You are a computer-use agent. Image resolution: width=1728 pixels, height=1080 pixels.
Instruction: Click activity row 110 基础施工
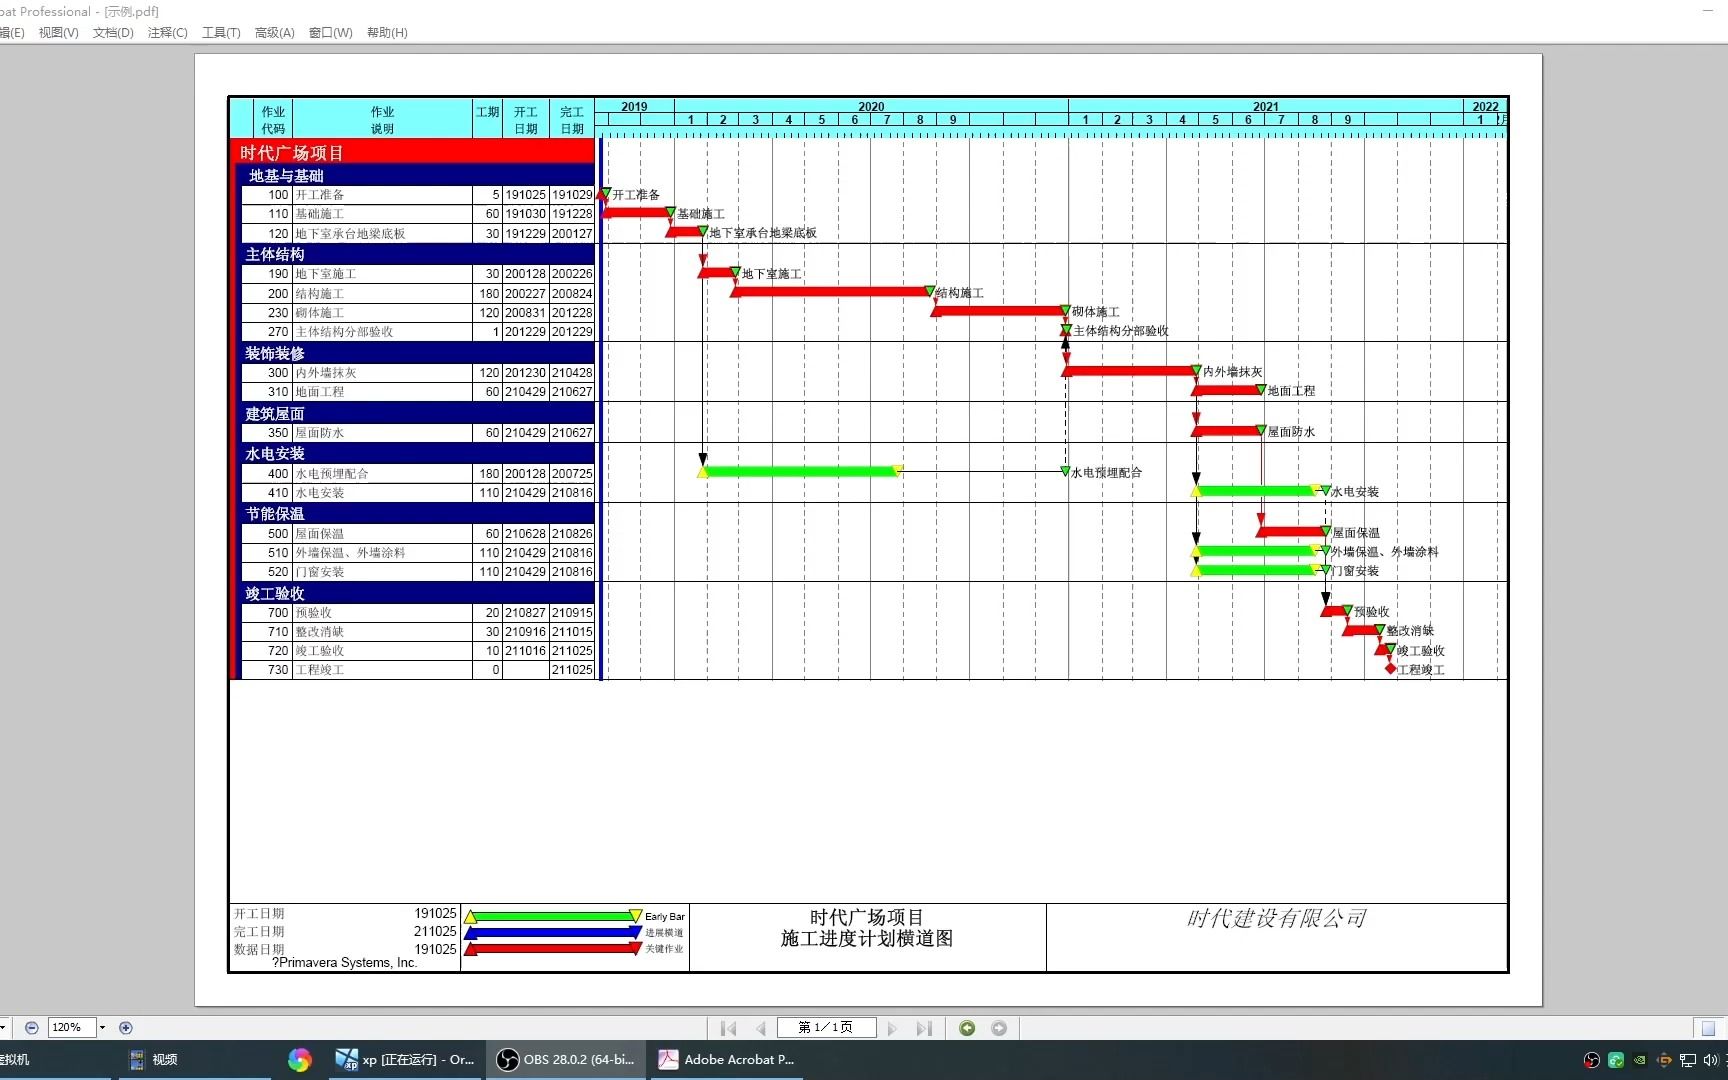(x=418, y=214)
